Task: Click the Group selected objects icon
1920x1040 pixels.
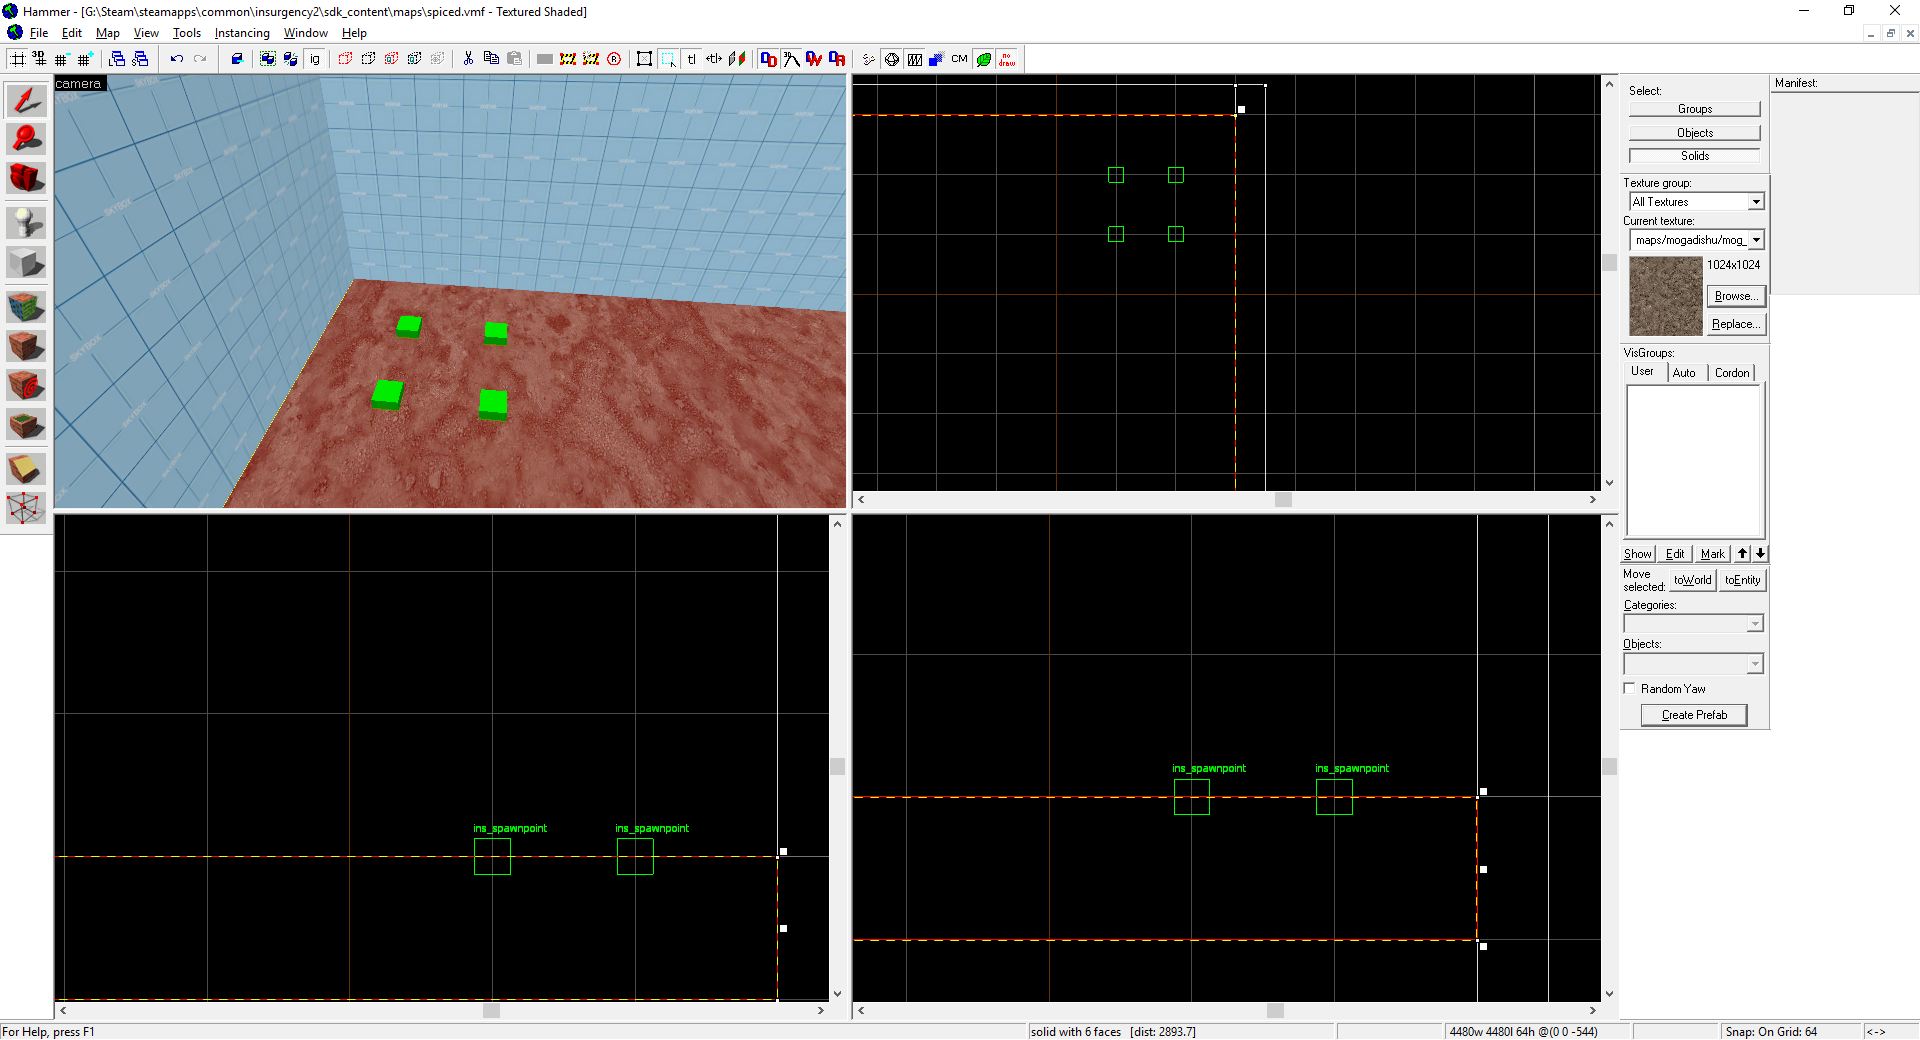Action: [x=268, y=59]
